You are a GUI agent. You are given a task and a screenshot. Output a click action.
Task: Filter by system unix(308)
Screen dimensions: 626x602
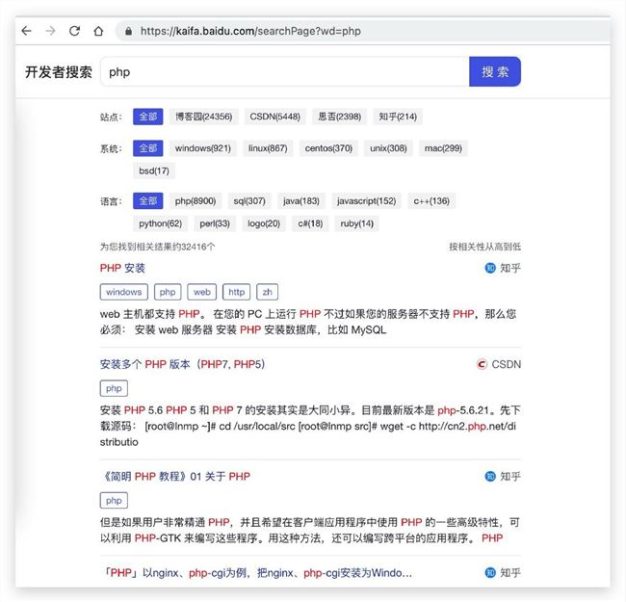point(388,149)
